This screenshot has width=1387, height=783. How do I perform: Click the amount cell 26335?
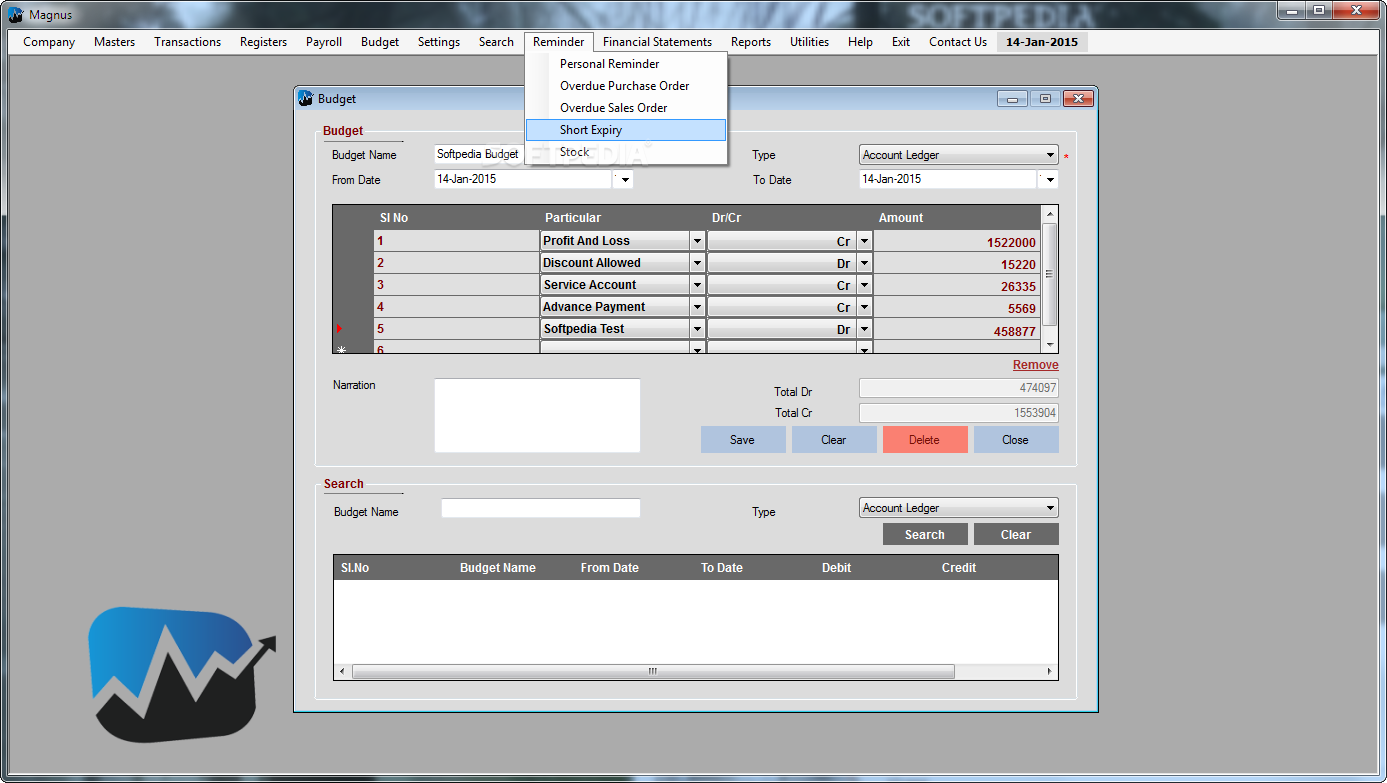(x=957, y=286)
